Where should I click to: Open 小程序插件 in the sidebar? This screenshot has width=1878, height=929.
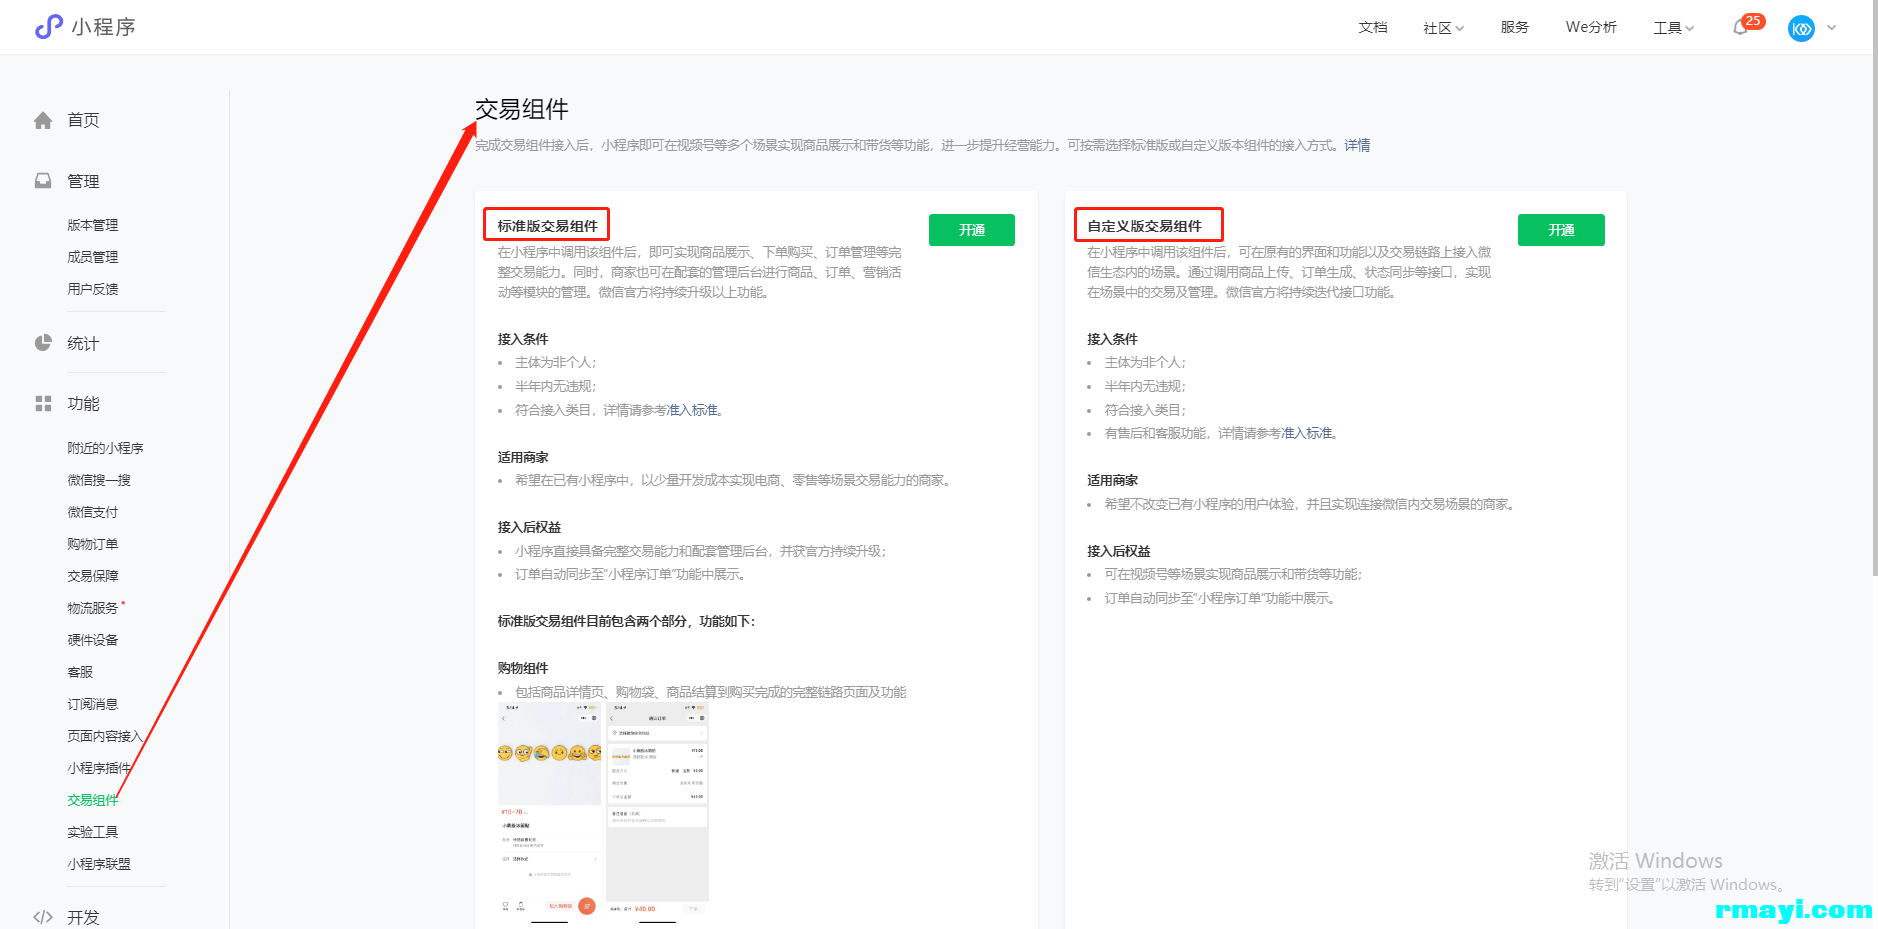tap(99, 768)
